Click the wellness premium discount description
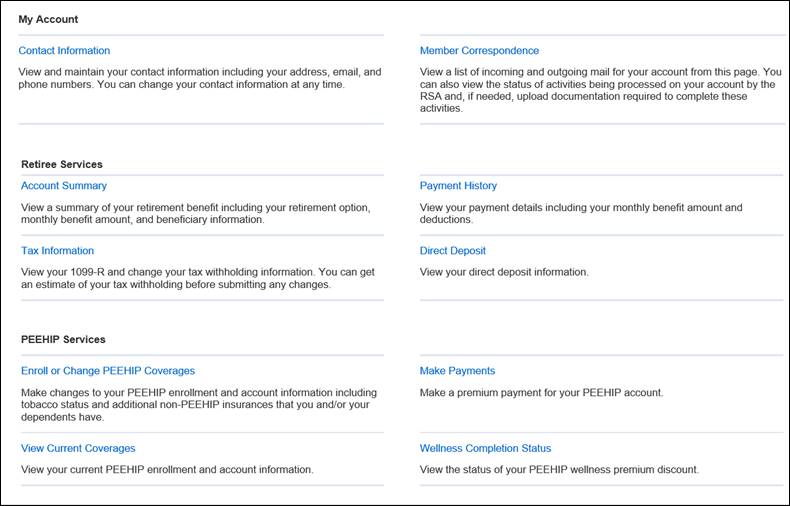This screenshot has height=506, width=790. coord(559,470)
